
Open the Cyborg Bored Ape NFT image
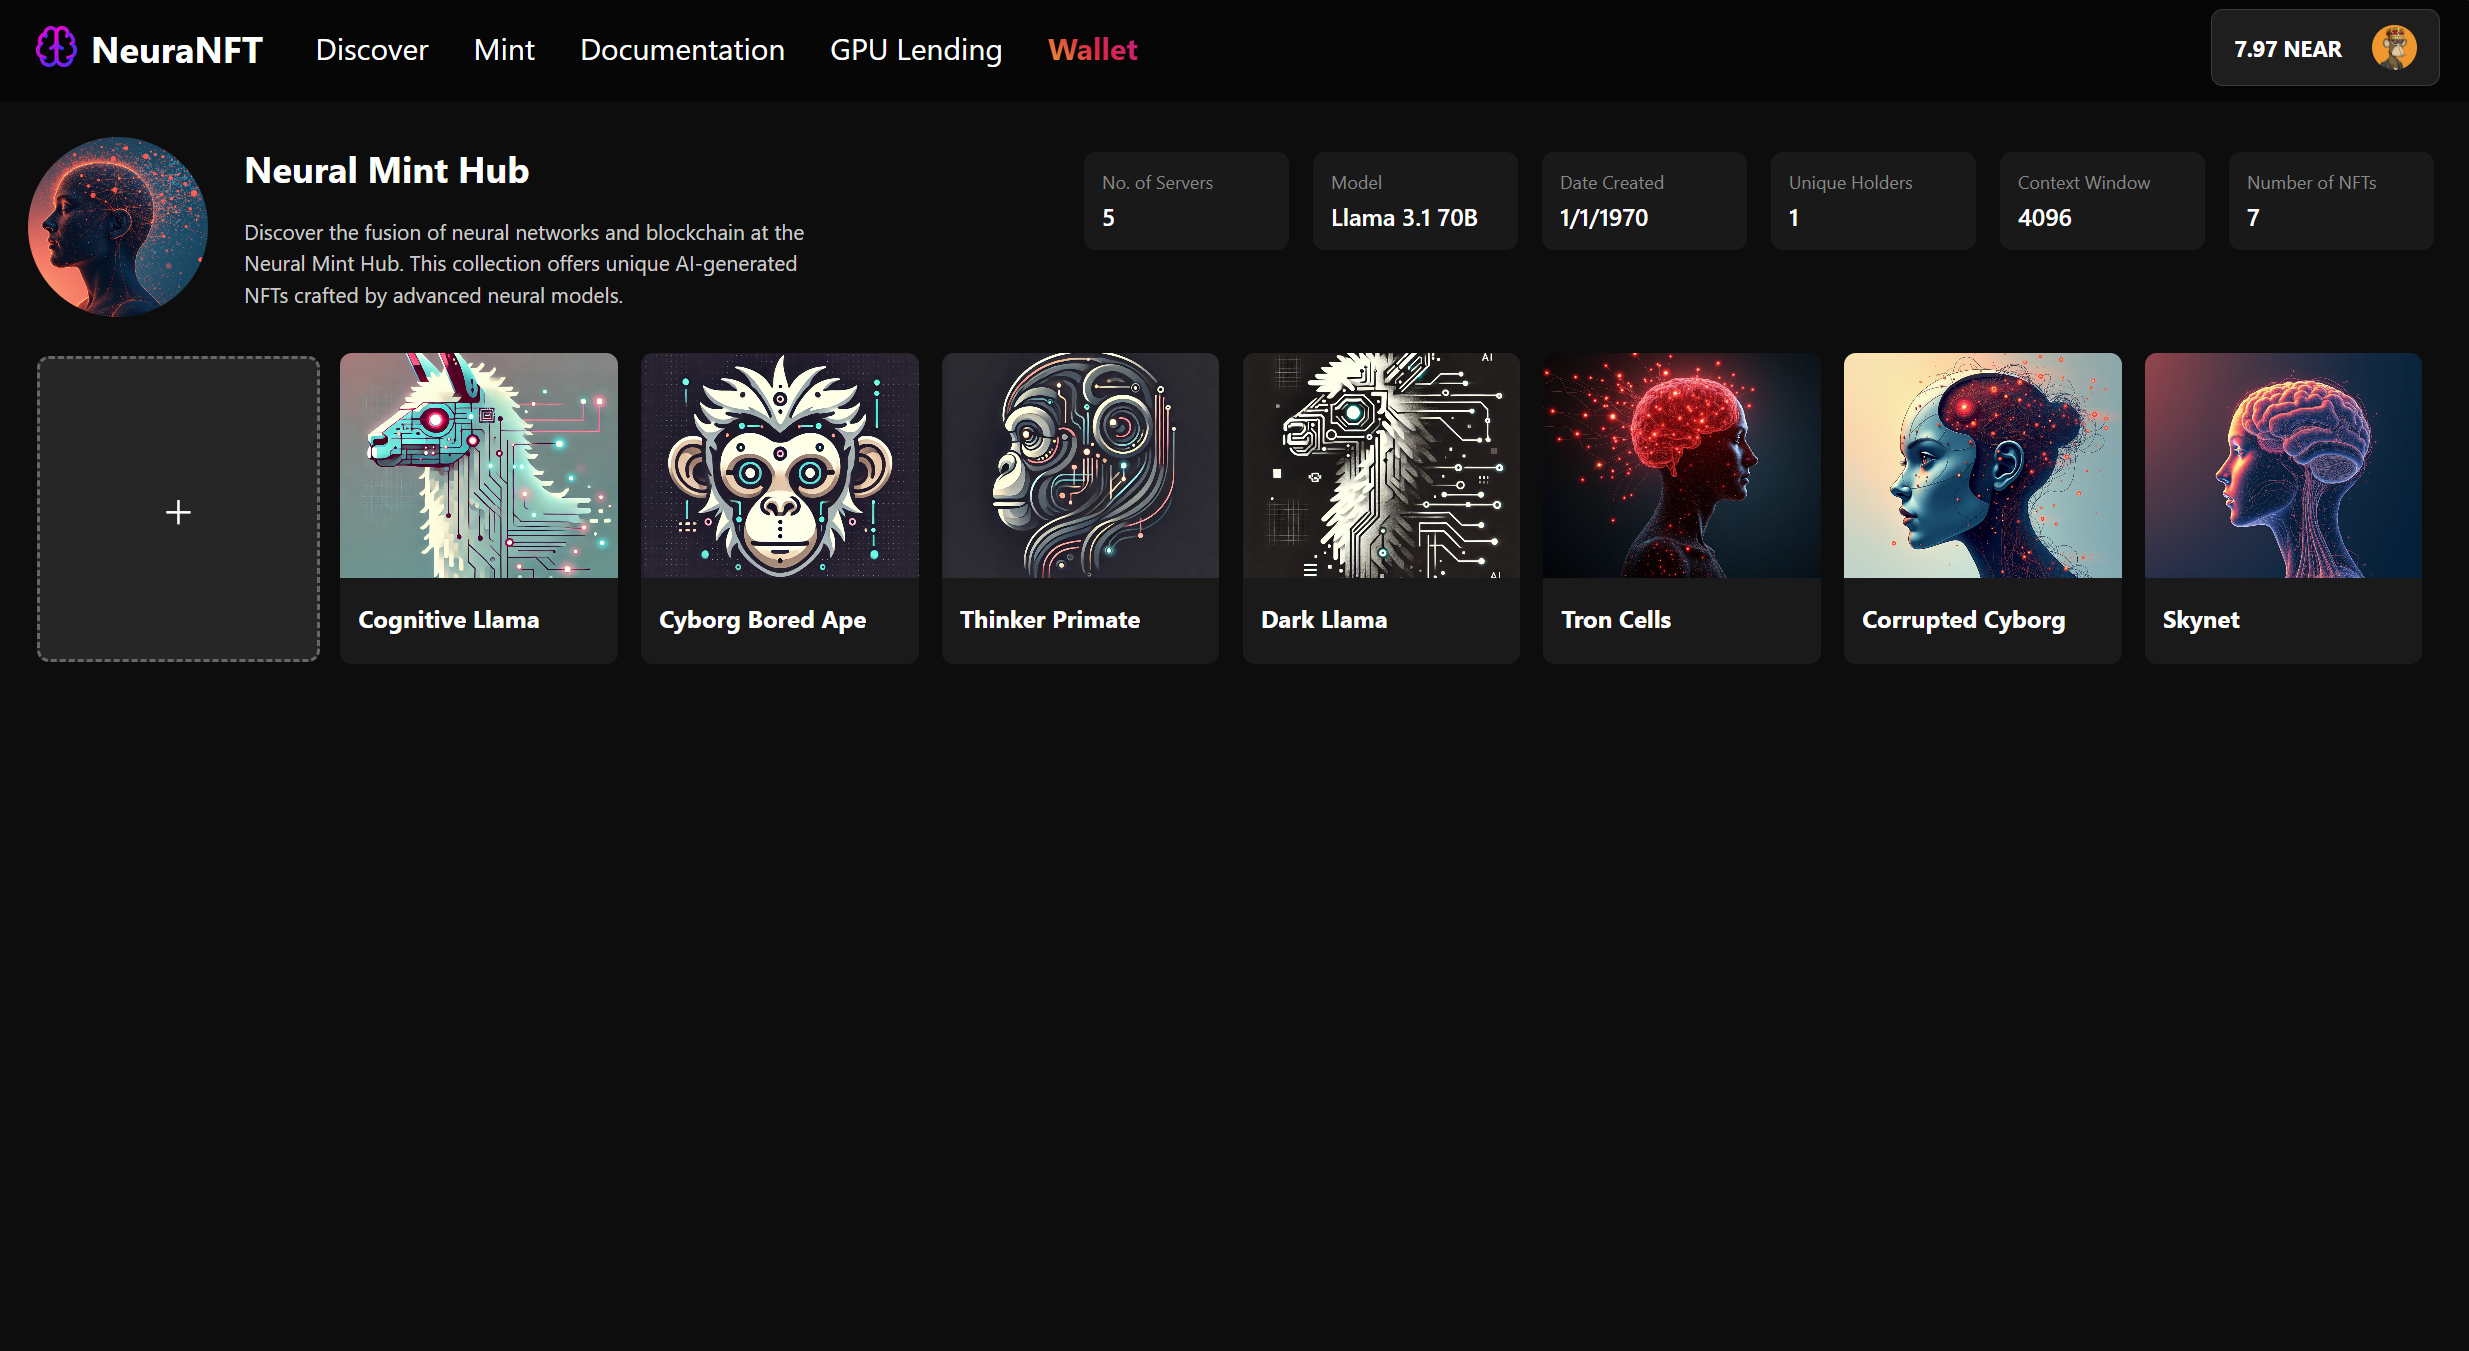(x=779, y=466)
